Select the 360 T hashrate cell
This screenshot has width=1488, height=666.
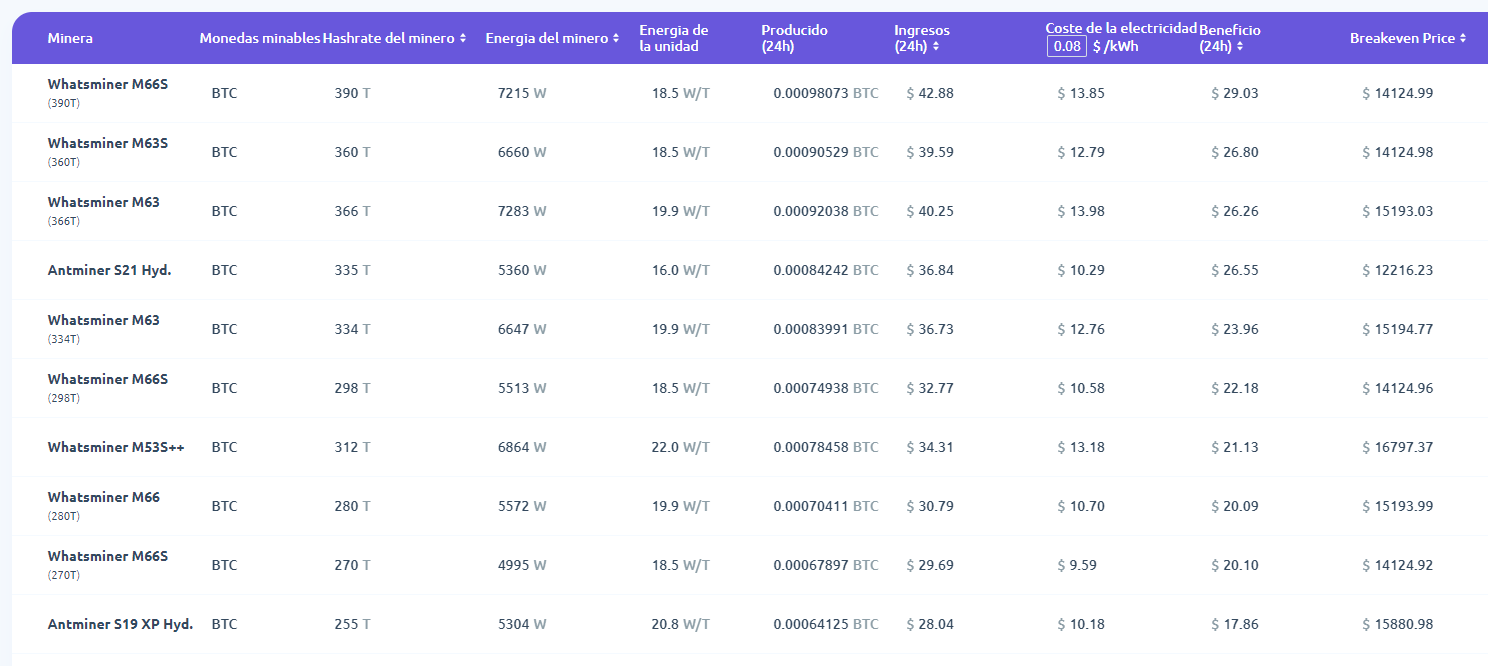coord(352,152)
